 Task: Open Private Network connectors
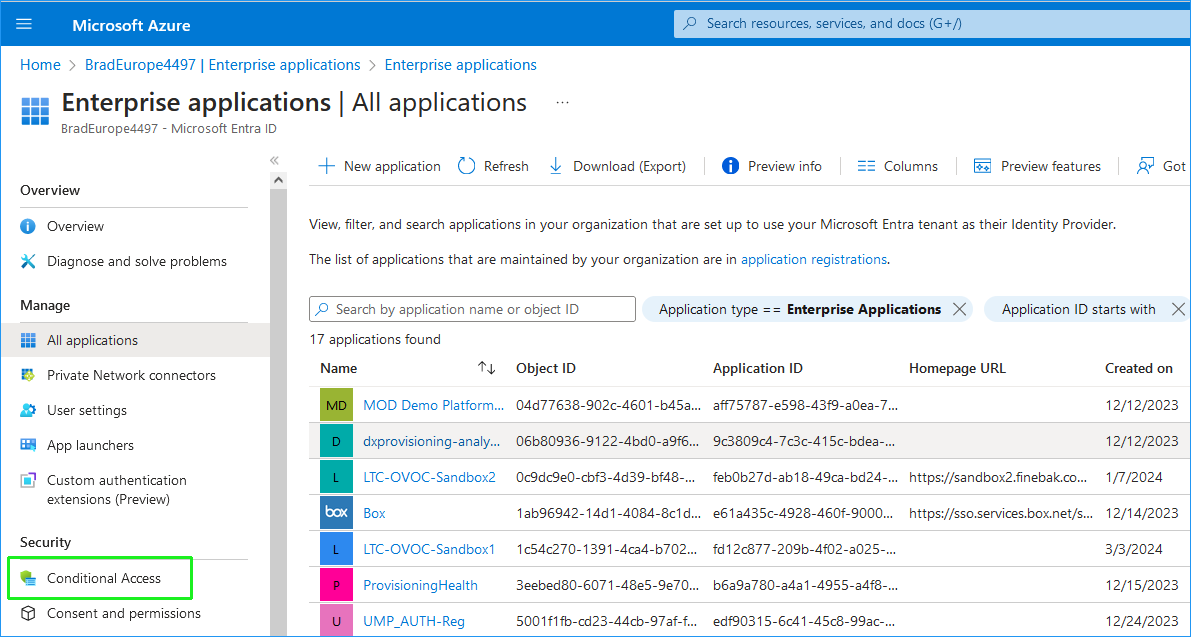pos(131,375)
